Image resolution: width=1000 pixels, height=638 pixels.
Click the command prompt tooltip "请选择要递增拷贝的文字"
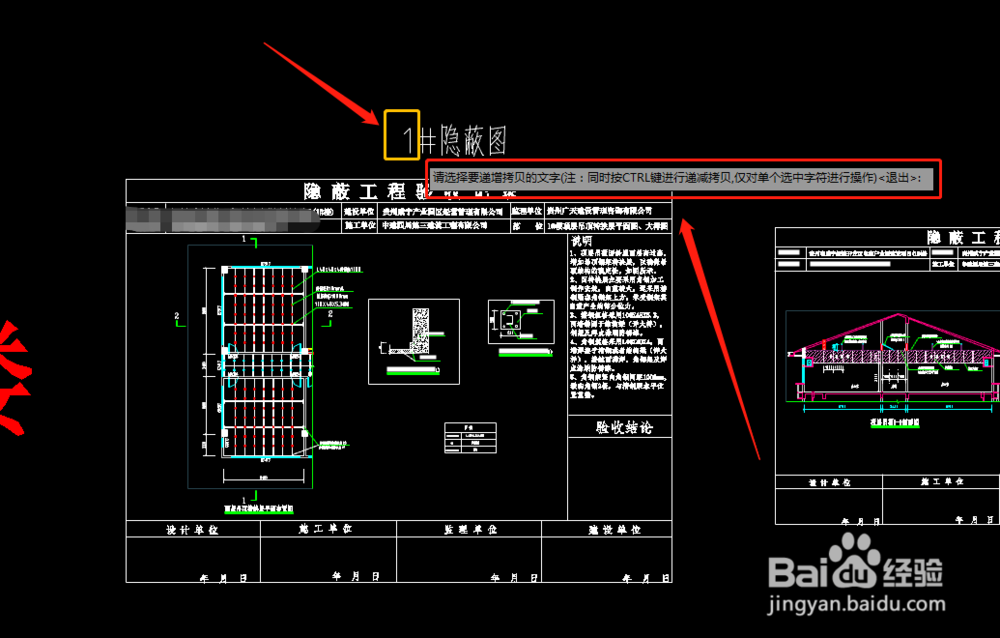tap(682, 178)
